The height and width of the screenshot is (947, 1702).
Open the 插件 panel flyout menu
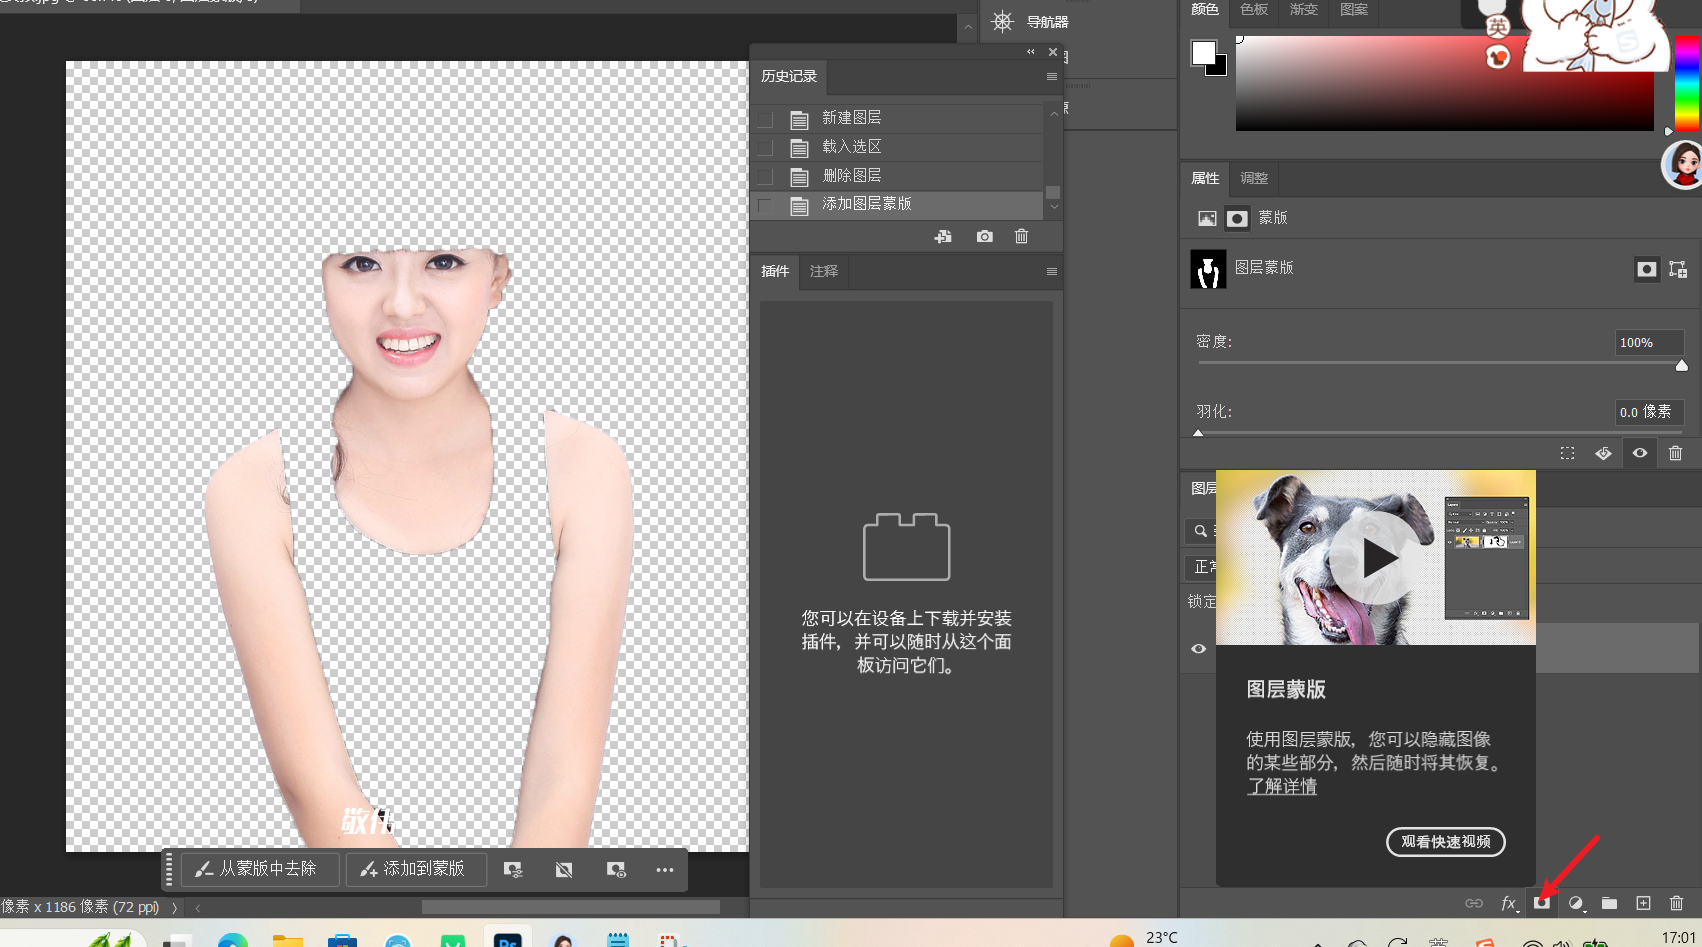1051,271
